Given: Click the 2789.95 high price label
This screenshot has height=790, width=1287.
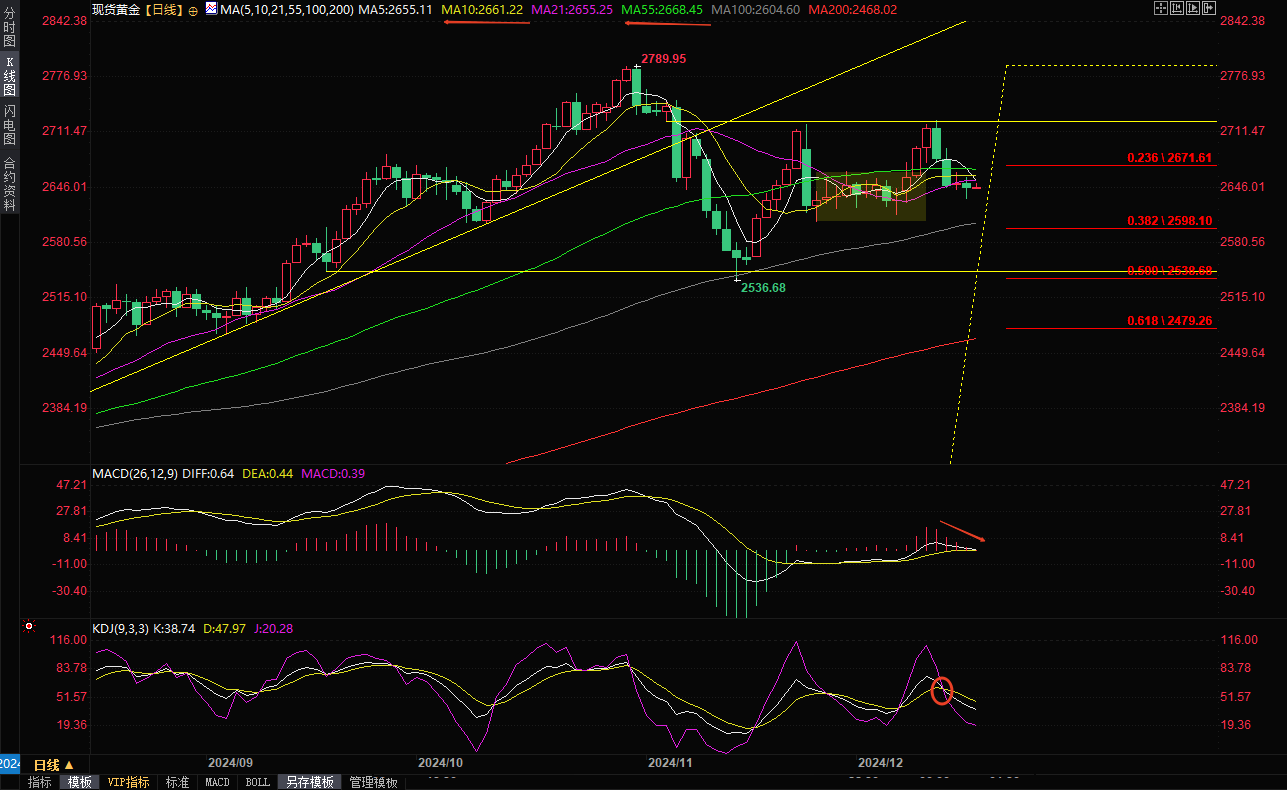Looking at the screenshot, I should point(663,59).
